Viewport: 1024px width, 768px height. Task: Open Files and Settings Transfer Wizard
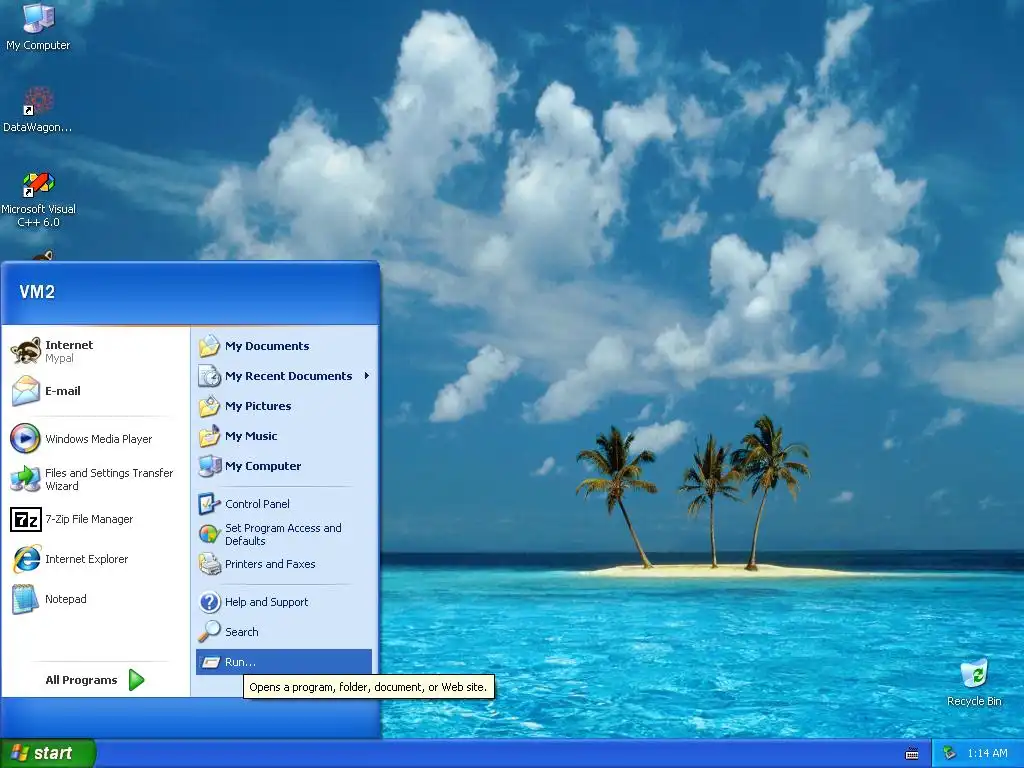click(95, 479)
